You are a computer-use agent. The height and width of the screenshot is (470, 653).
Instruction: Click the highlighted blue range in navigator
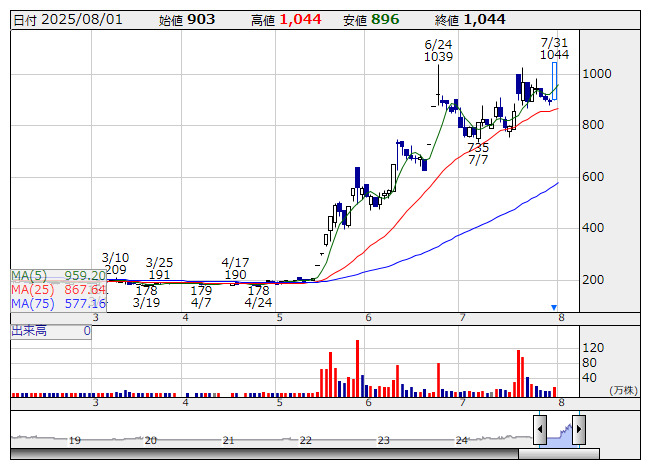(x=559, y=432)
